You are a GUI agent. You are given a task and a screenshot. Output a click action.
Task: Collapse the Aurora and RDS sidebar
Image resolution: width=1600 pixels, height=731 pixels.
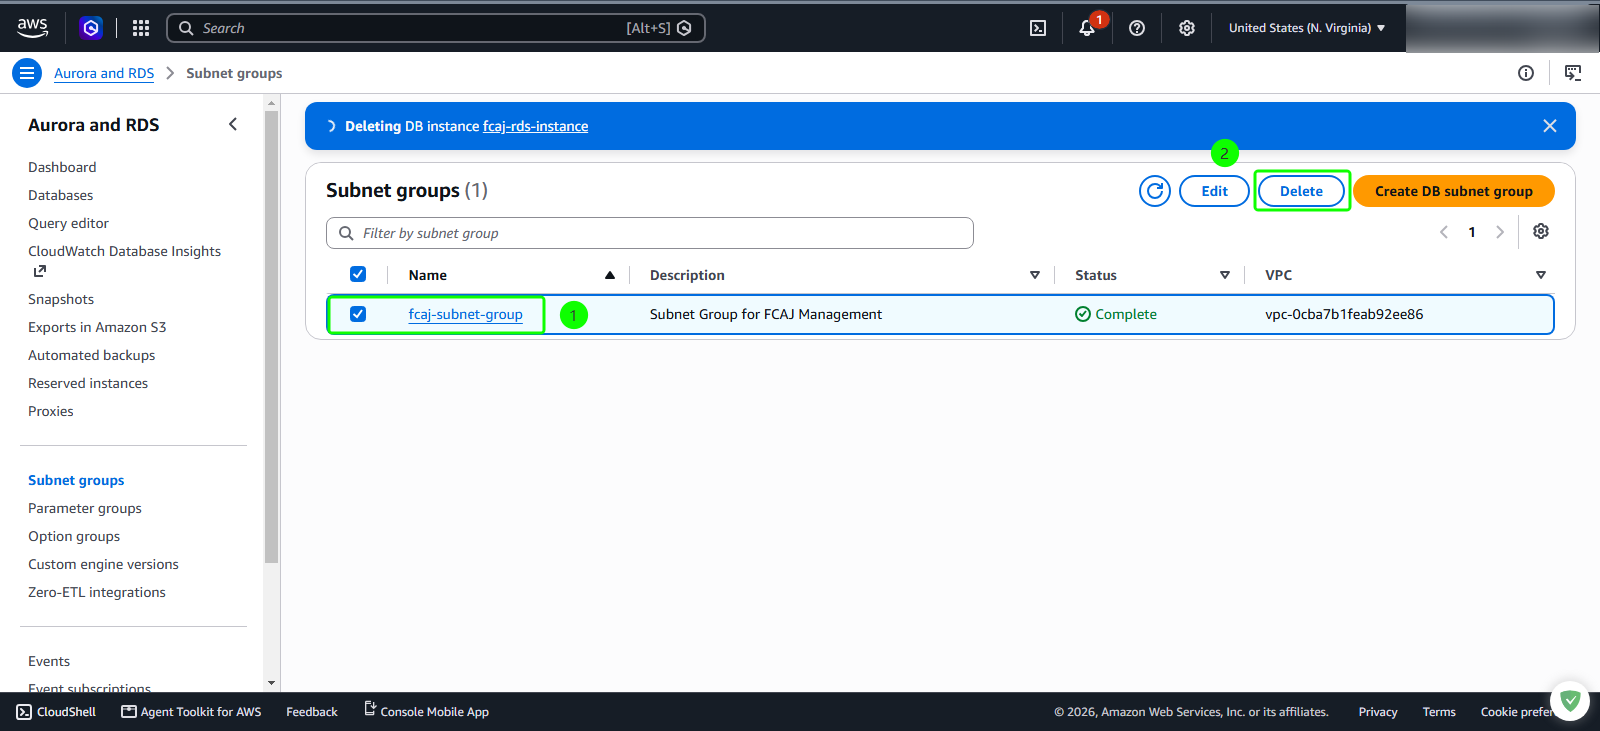pyautogui.click(x=233, y=125)
